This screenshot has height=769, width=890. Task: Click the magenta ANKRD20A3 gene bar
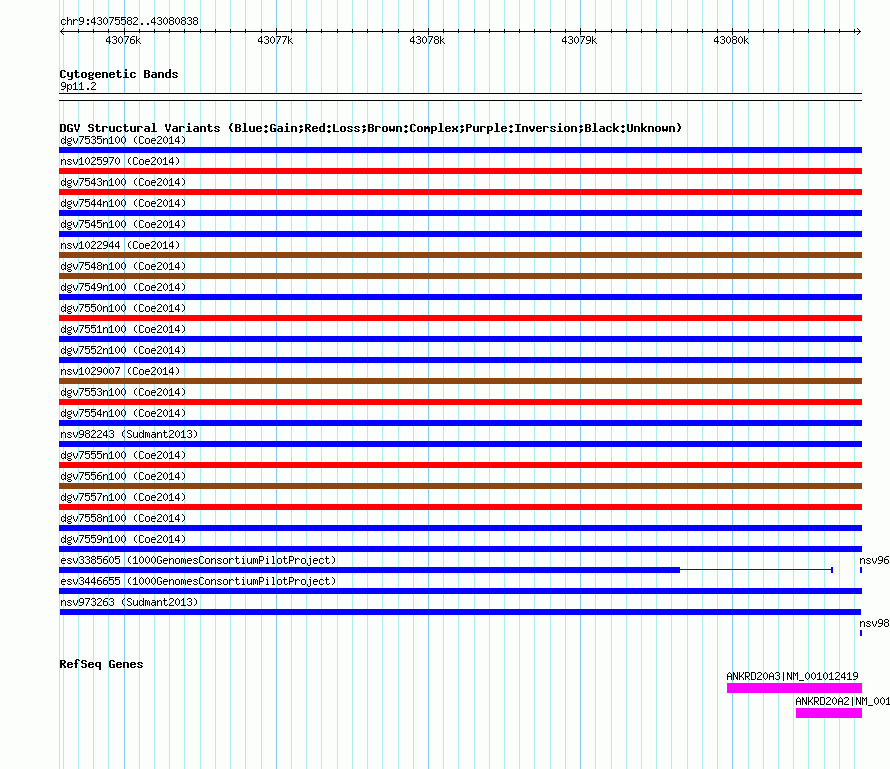793,688
